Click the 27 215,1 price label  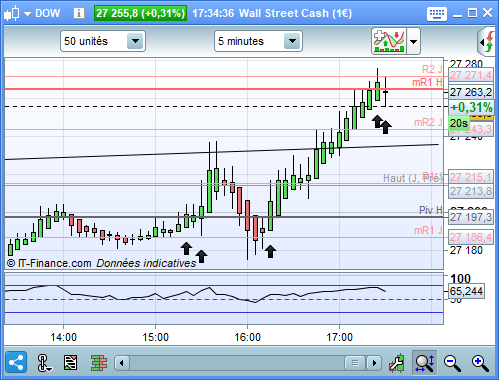(x=470, y=177)
